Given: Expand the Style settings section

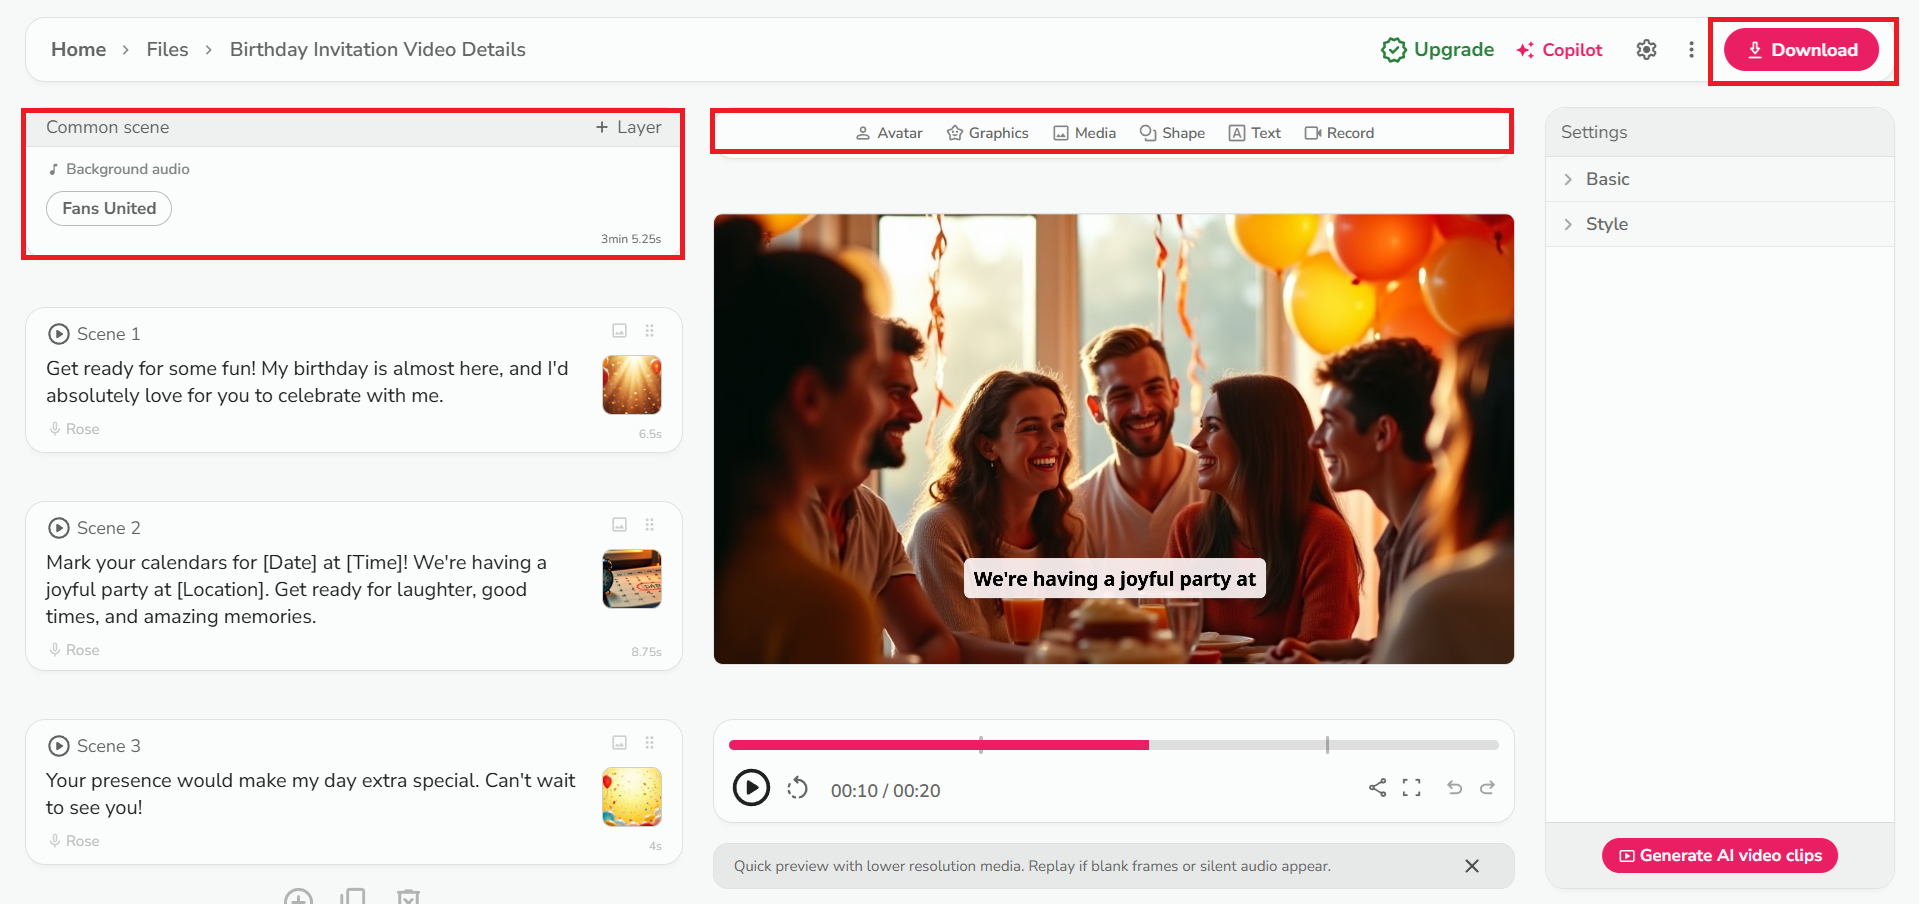Looking at the screenshot, I should point(1720,224).
